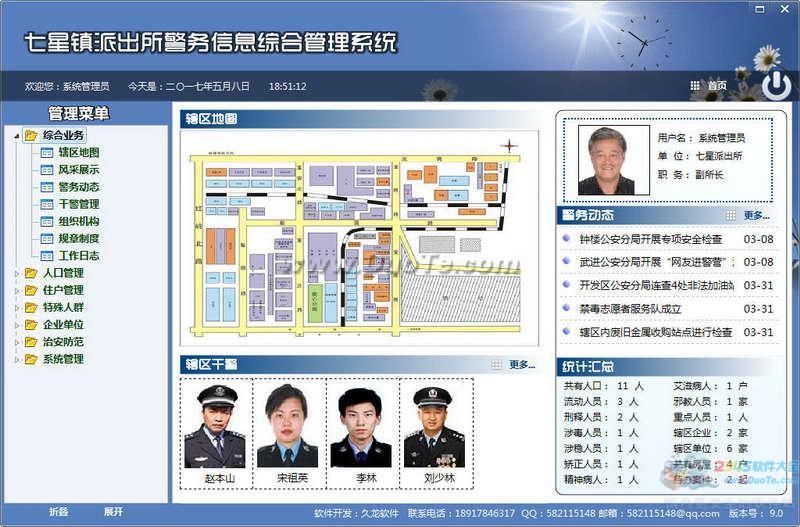This screenshot has height=527, width=800.
Task: Expand the 特殊人群 tree node
Action: pos(17,308)
